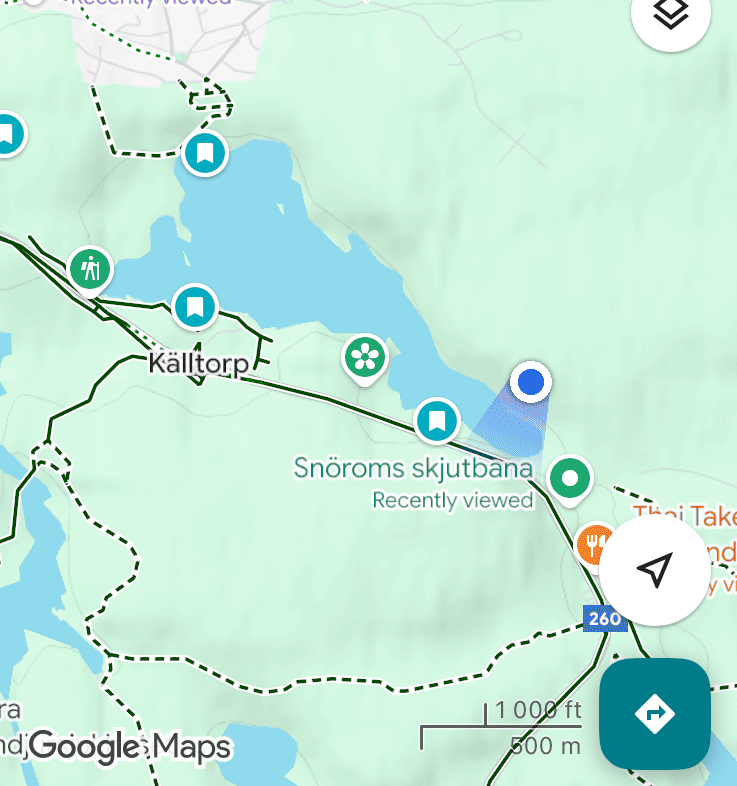The image size is (737, 786).
Task: Tap the blue current location dot
Action: (x=531, y=382)
